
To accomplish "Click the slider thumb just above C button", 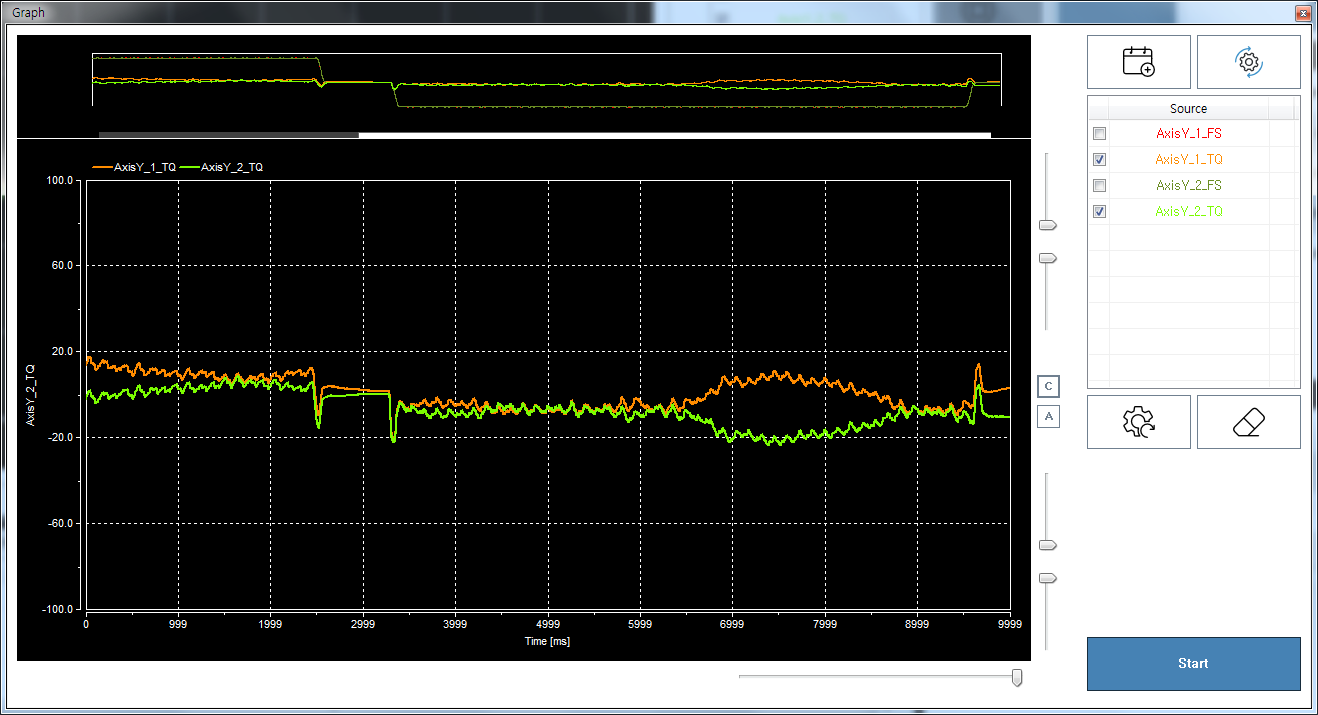I will 1047,258.
